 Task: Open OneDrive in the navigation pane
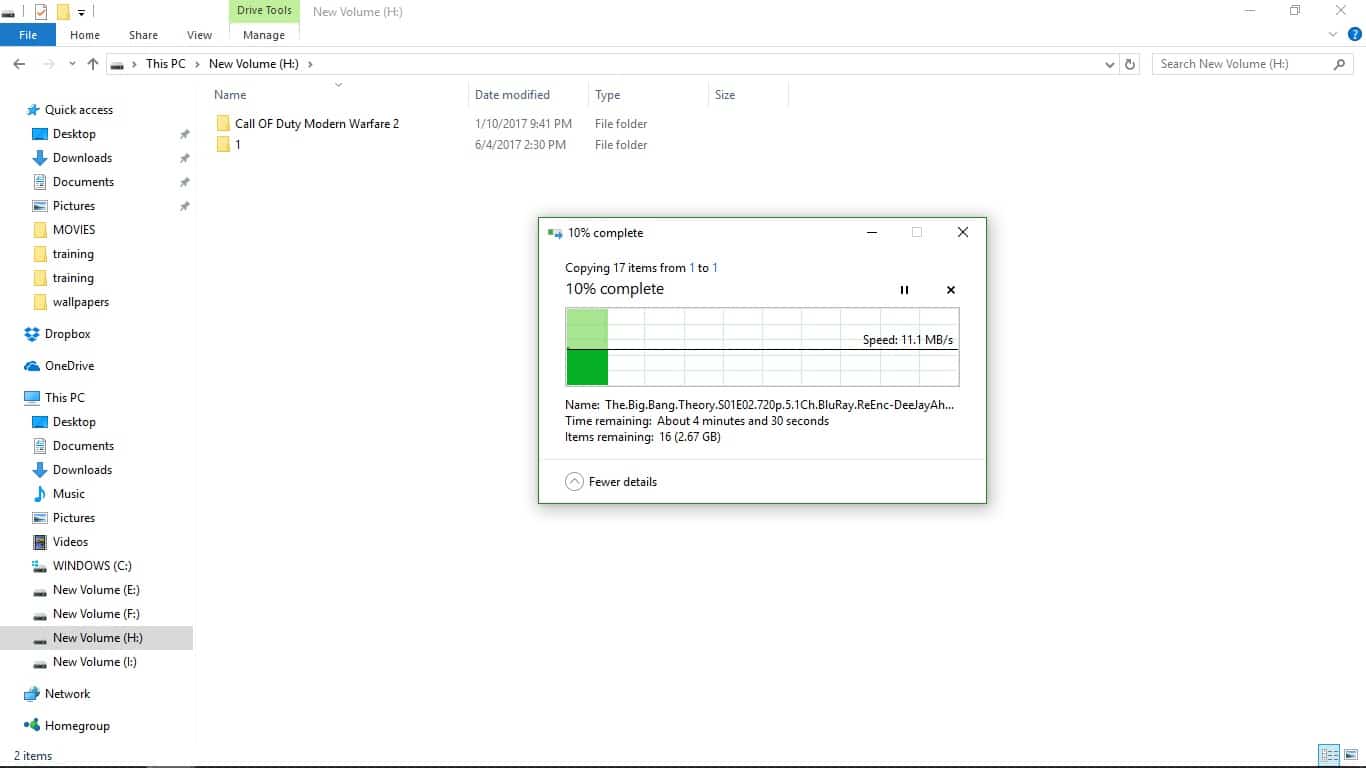70,366
